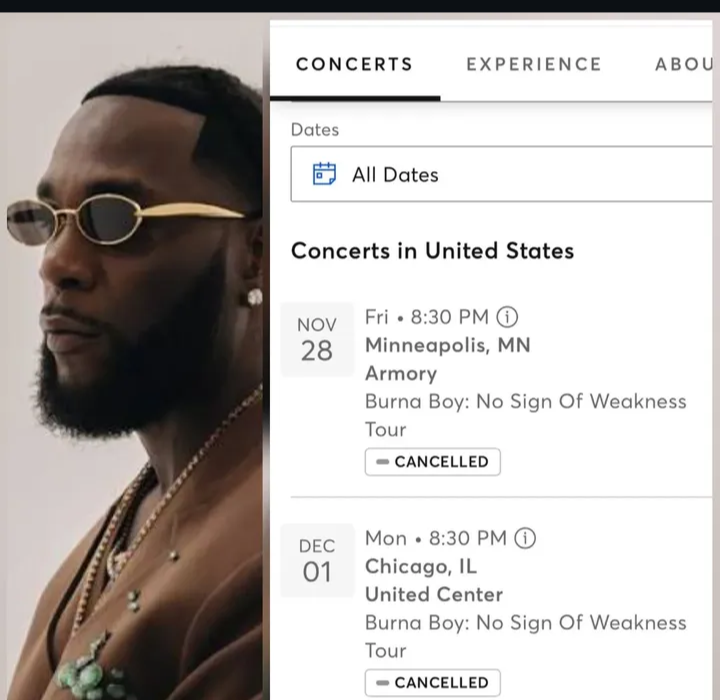Screen dimensions: 720x700
Task: Click info icon next to Fri 8:30 PM
Action: pos(508,317)
